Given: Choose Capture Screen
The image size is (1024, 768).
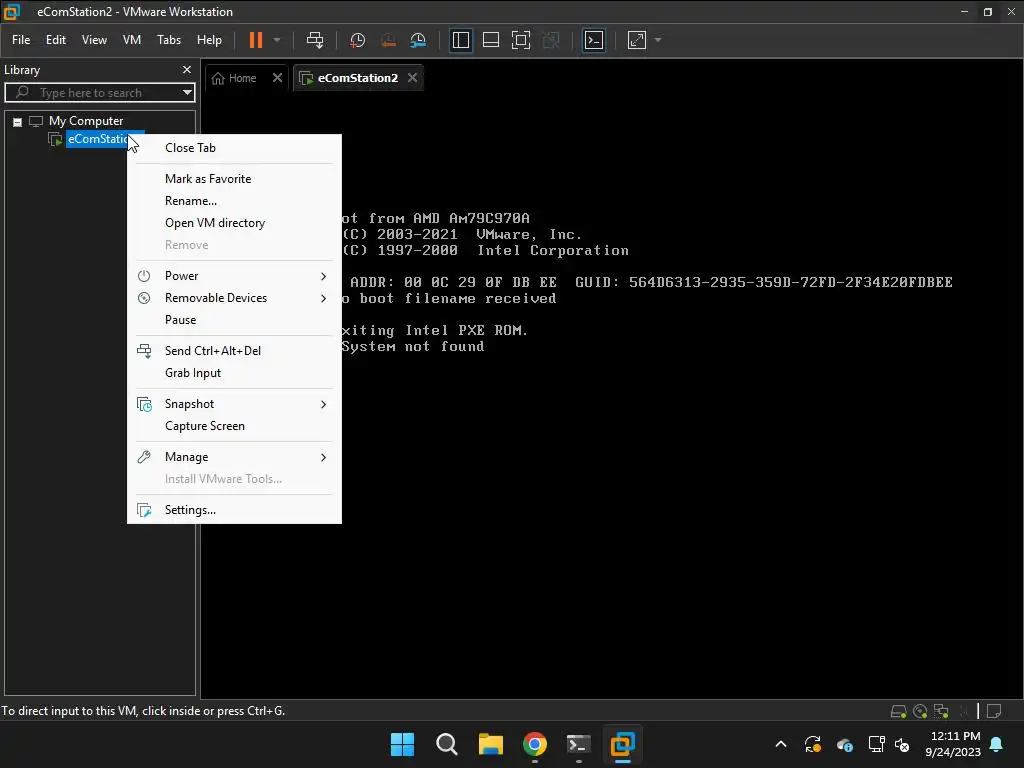Looking at the screenshot, I should [x=234, y=426].
